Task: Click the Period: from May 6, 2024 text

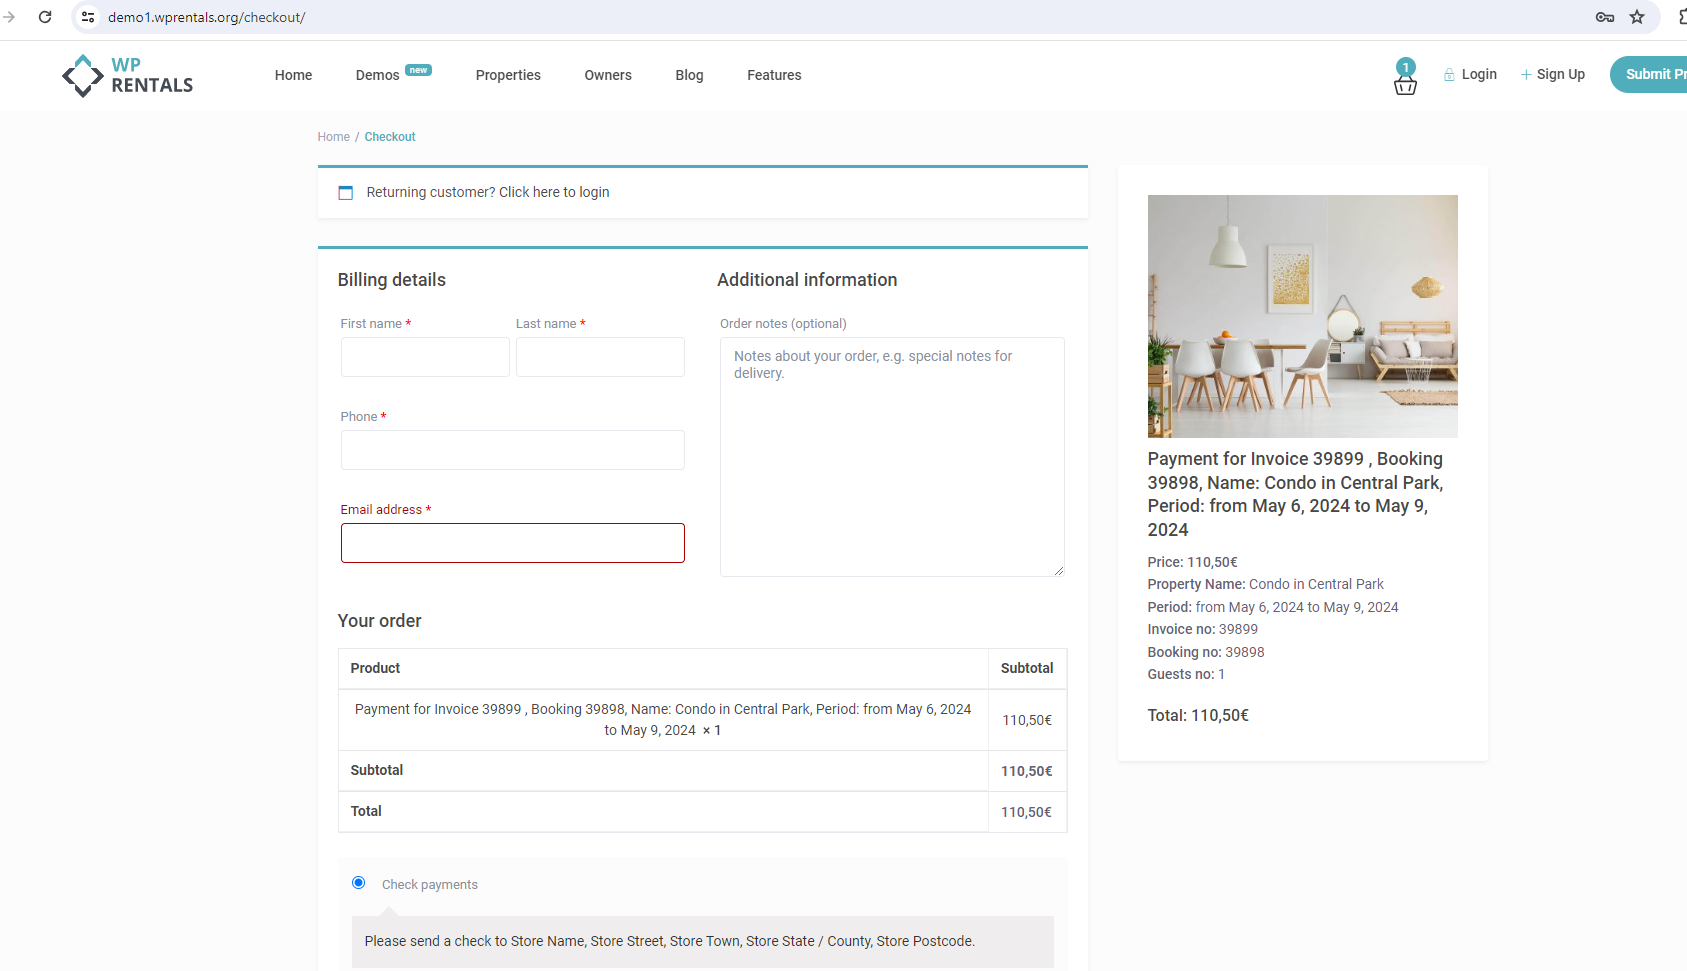Action: pyautogui.click(x=1273, y=607)
